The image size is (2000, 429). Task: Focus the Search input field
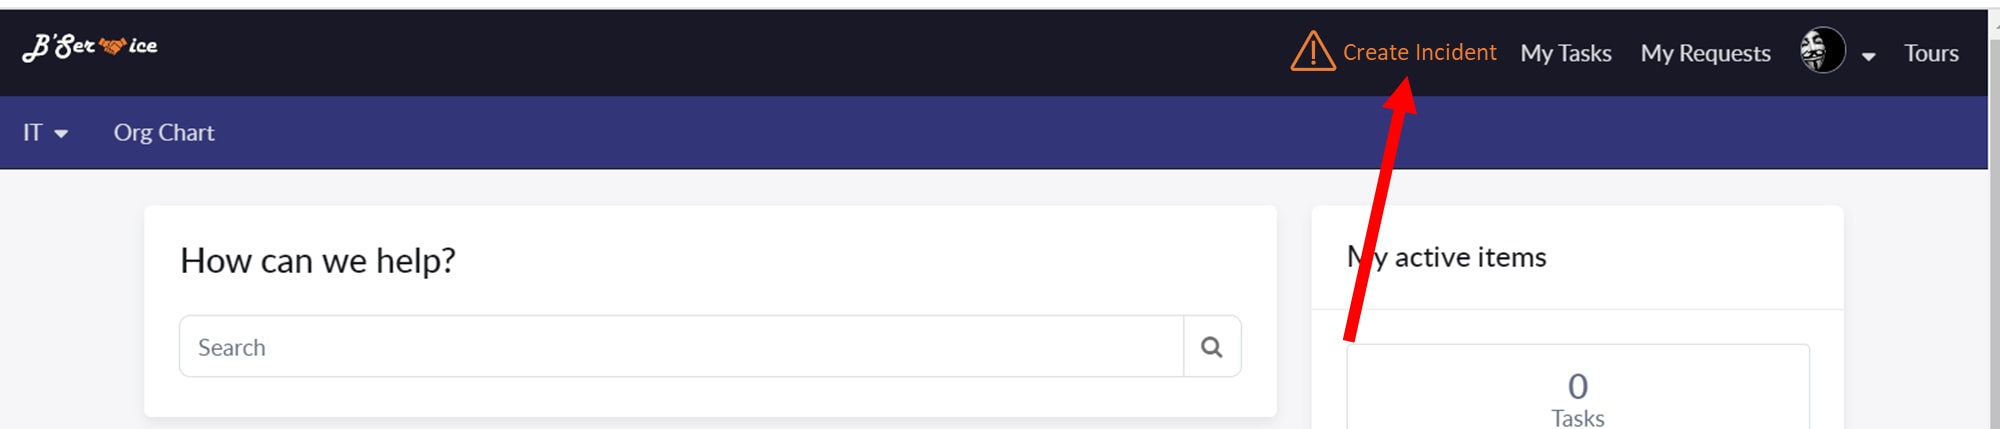pyautogui.click(x=682, y=347)
